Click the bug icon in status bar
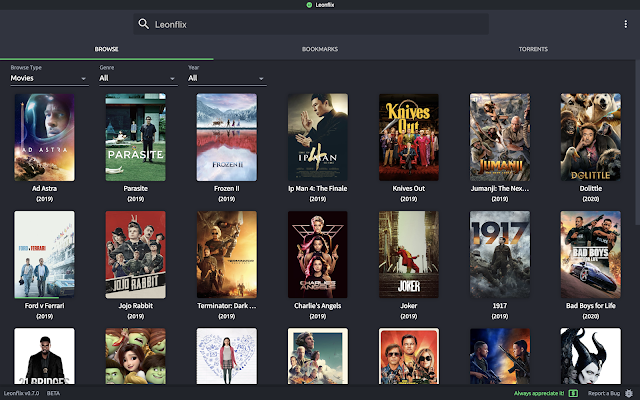The height and width of the screenshot is (400, 640). [x=629, y=393]
